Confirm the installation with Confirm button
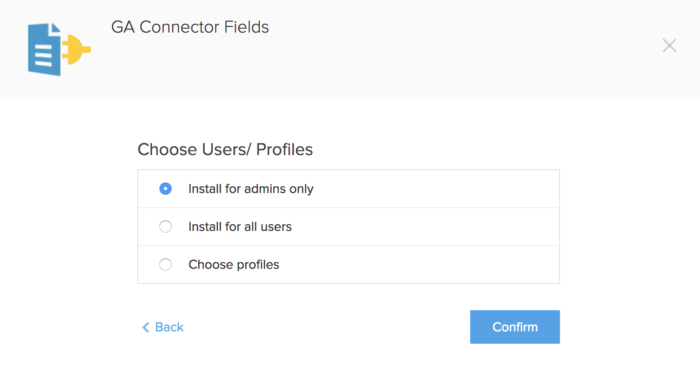700x386 pixels. pos(515,327)
